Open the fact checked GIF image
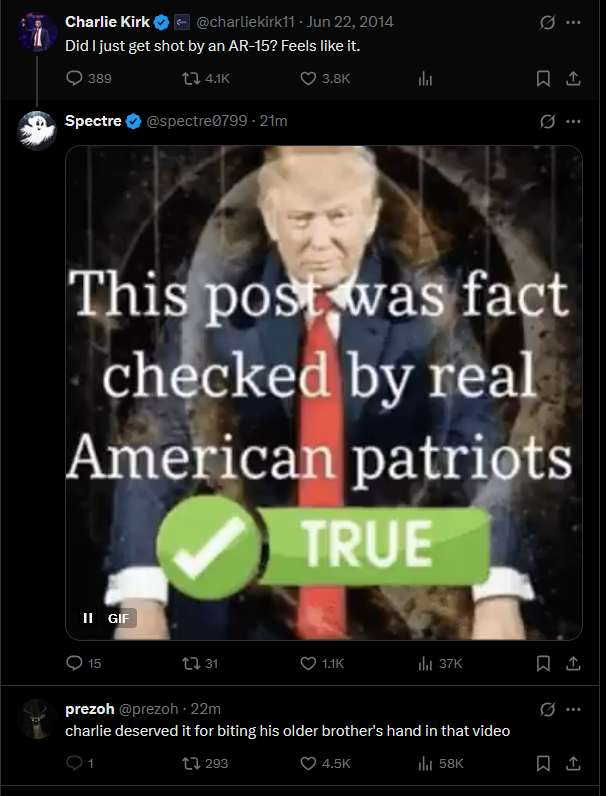This screenshot has height=796, width=606. 324,392
